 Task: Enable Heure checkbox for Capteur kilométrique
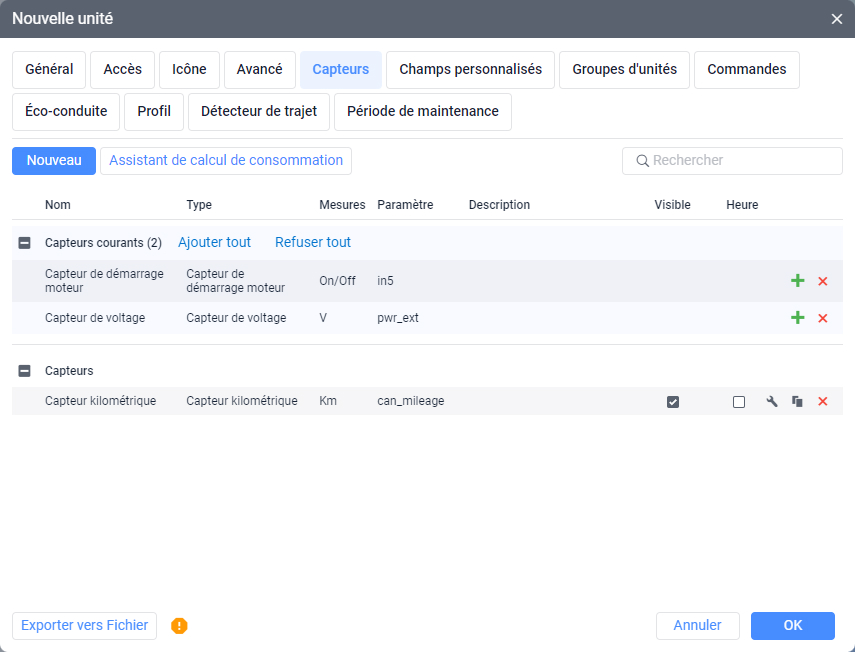[x=739, y=402]
